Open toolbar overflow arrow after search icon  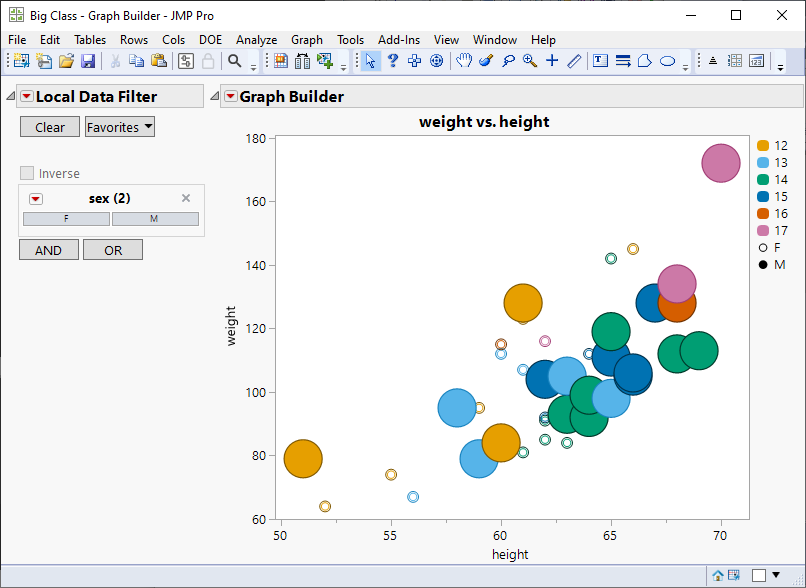pos(253,67)
